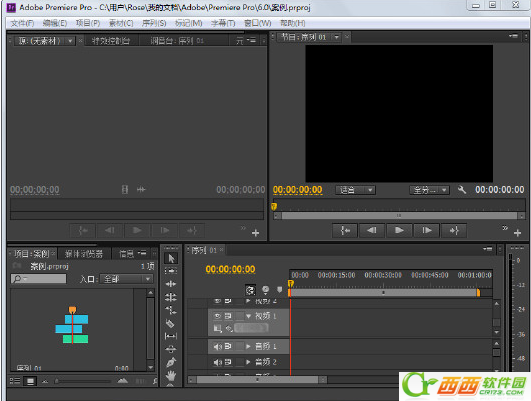Screen dimensions: 531x401
Task: Select the Razor tool
Action: tap(170, 323)
